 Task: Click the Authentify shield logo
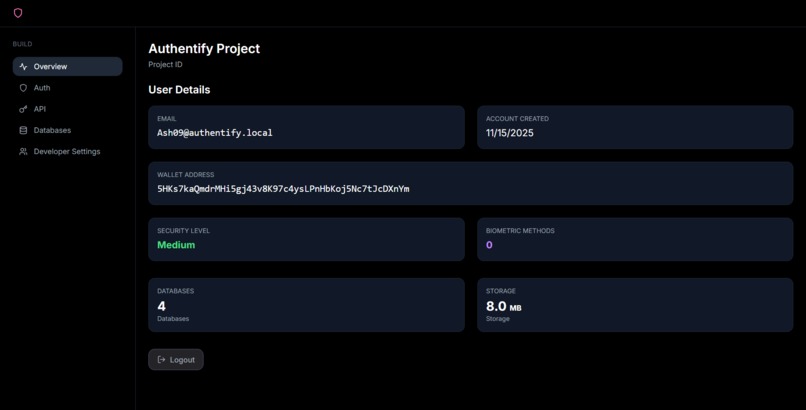coord(18,13)
